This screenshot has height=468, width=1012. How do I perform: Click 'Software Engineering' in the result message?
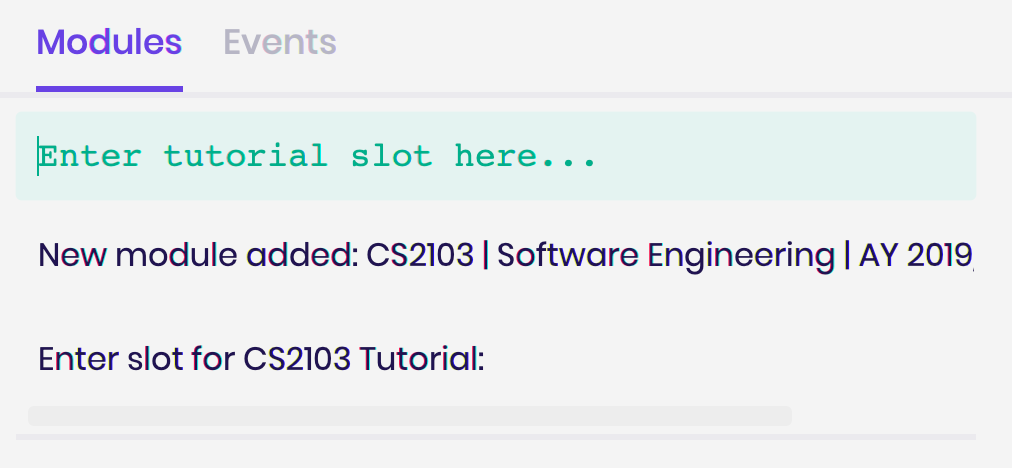(x=666, y=256)
